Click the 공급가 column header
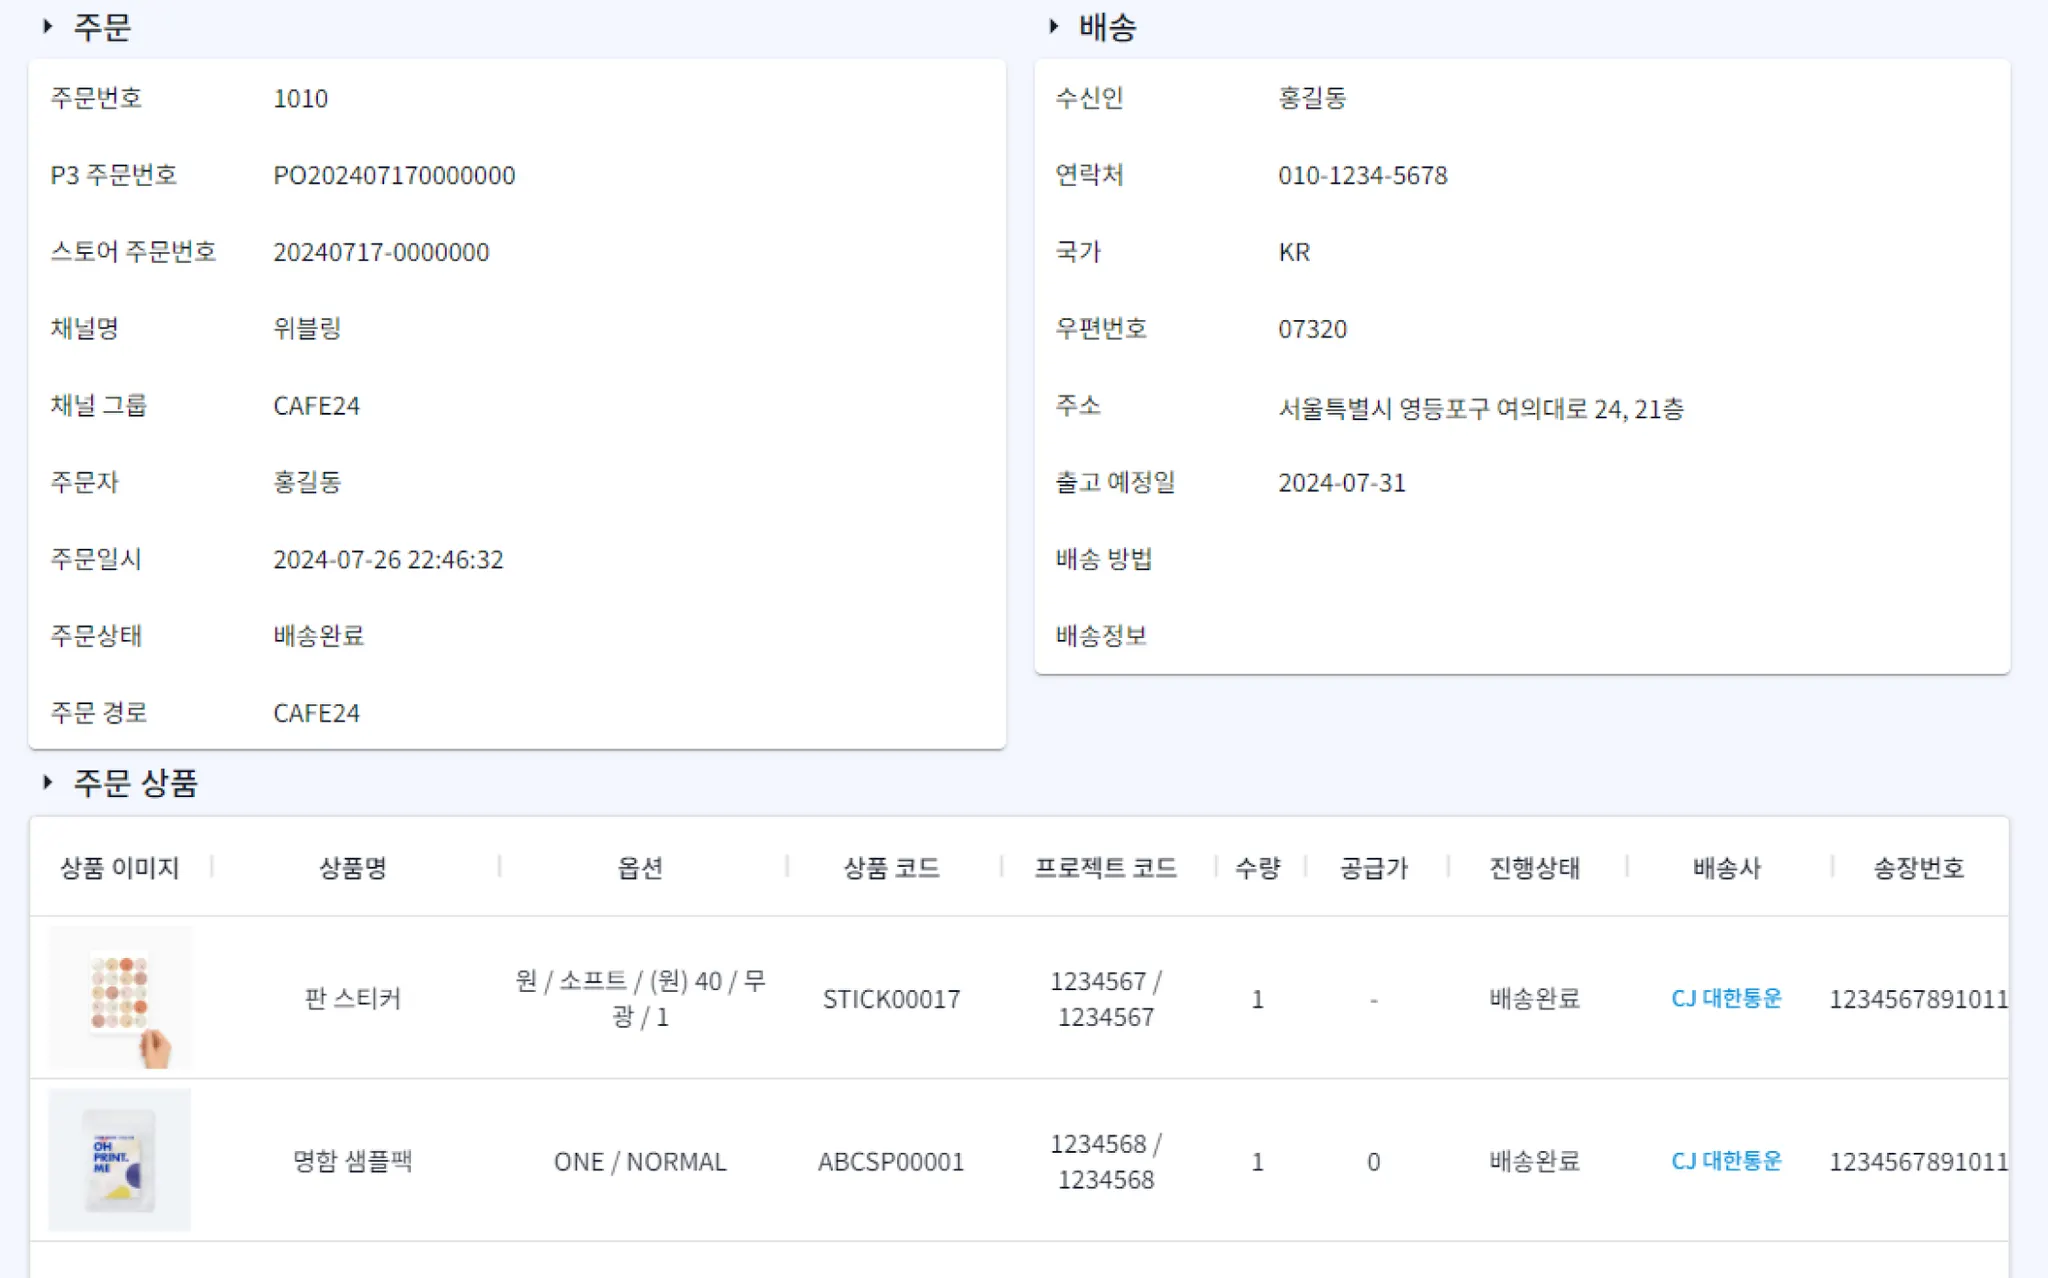The width and height of the screenshot is (2048, 1278). coord(1373,868)
